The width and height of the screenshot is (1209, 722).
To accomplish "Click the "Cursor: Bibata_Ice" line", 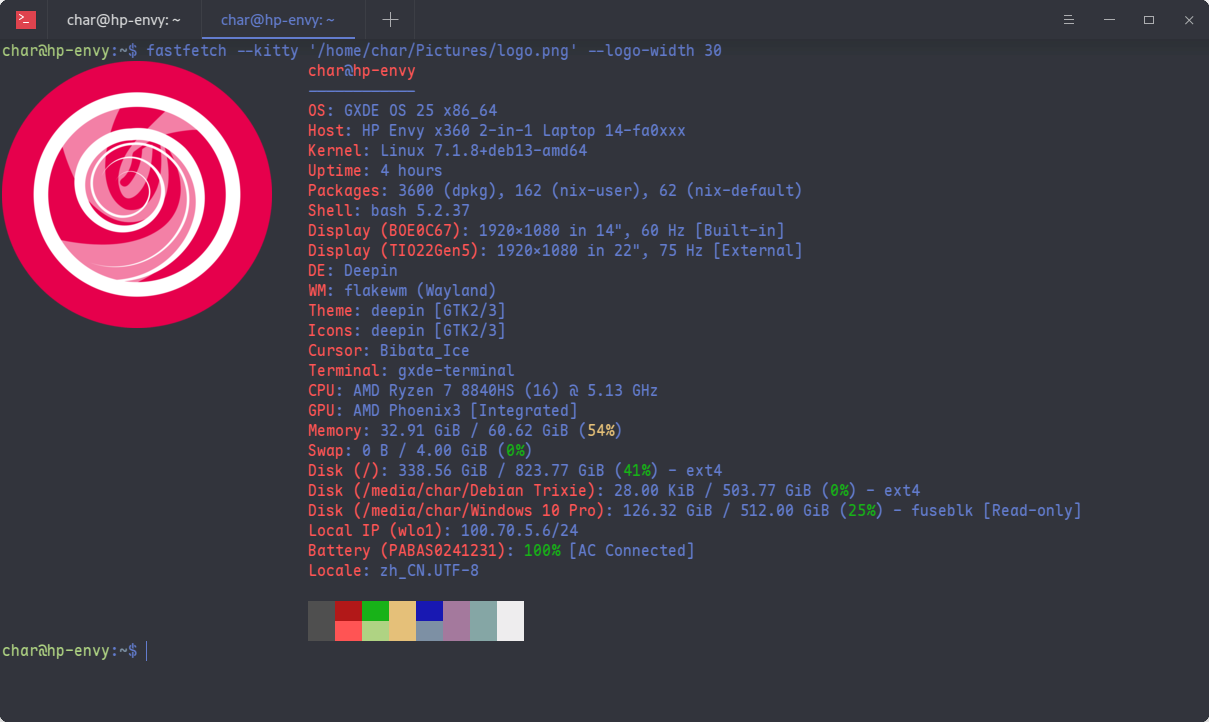I will tap(389, 351).
